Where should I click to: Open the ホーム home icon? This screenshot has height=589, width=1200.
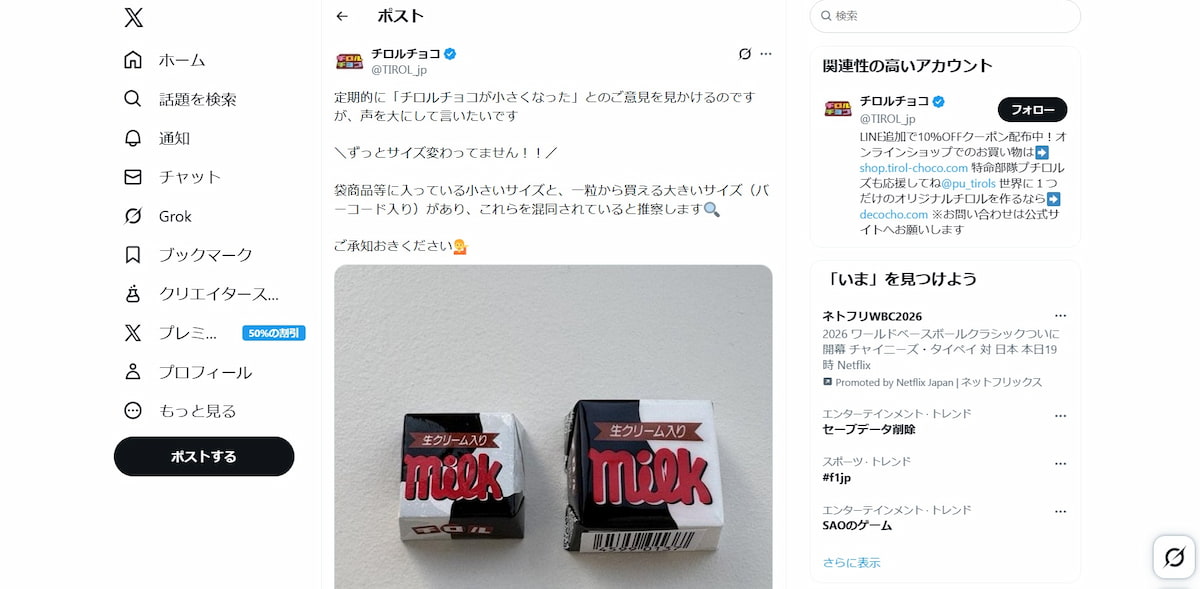(x=133, y=60)
